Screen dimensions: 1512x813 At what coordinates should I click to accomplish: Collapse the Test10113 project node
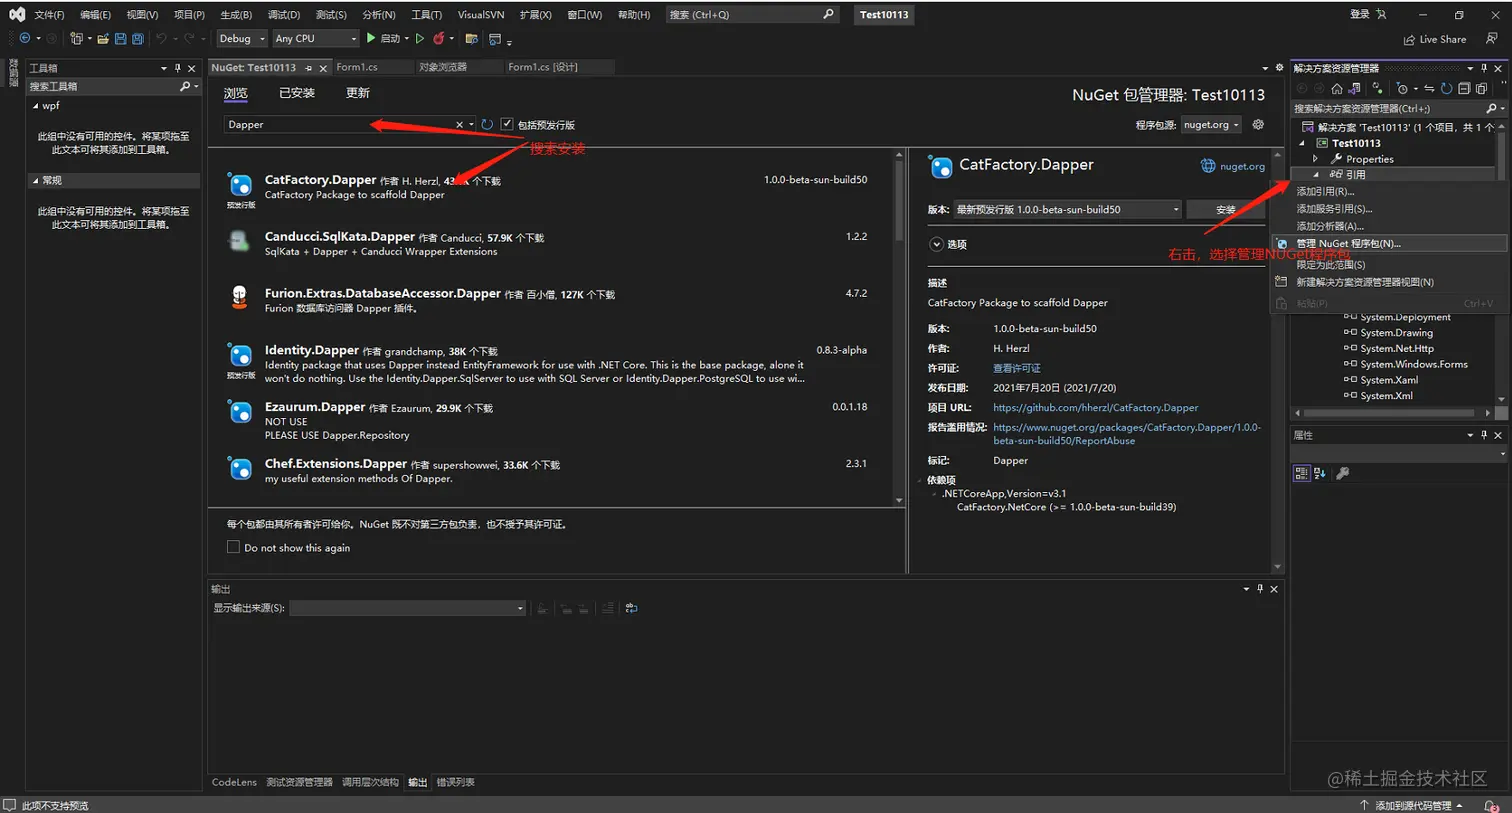pos(1302,143)
